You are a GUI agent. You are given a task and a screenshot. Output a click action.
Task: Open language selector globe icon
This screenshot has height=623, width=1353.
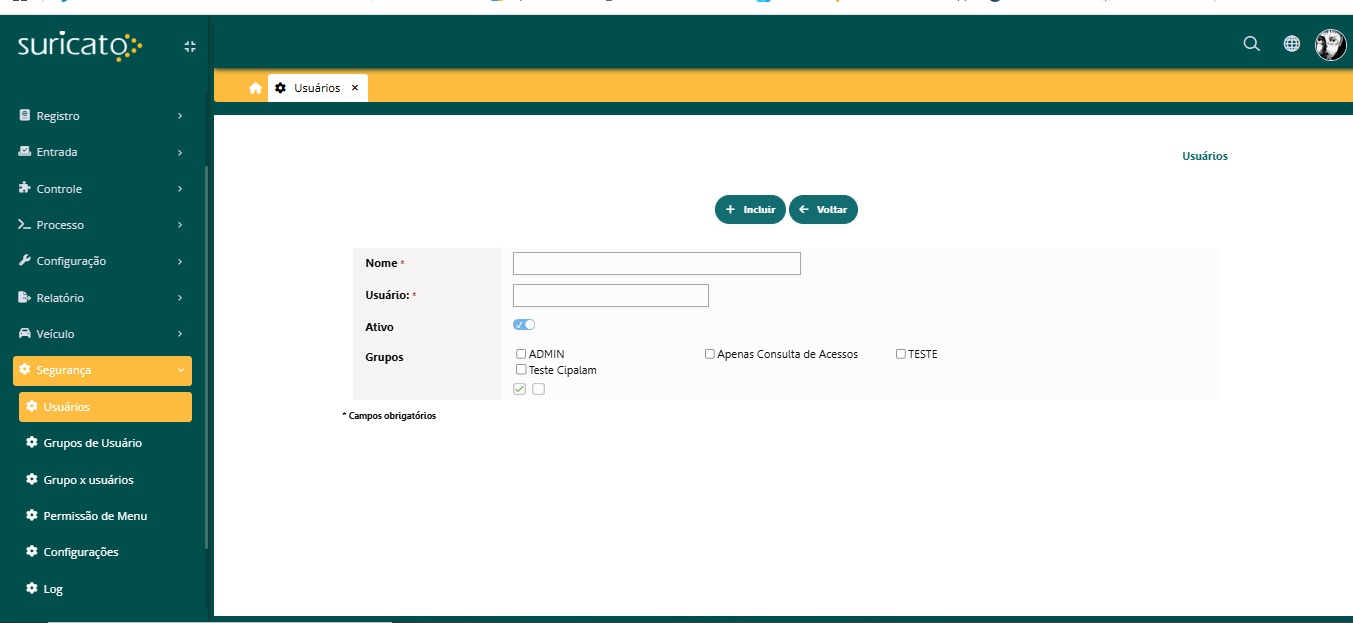tap(1292, 44)
